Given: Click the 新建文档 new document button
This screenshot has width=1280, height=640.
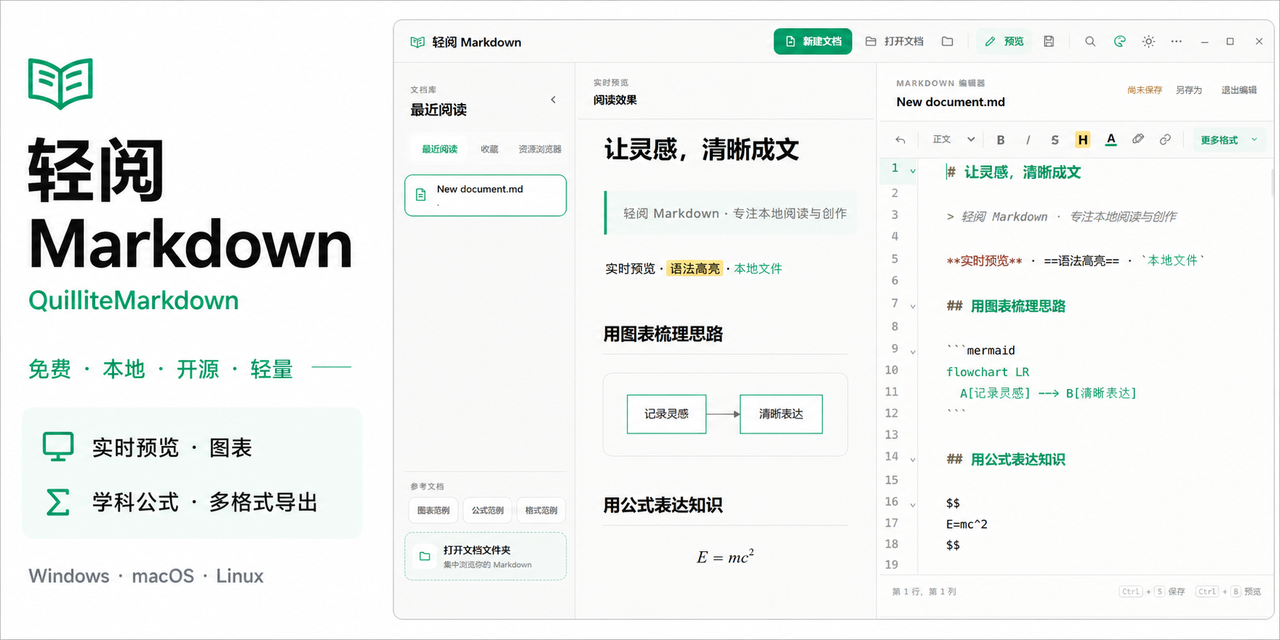Looking at the screenshot, I should tap(813, 41).
